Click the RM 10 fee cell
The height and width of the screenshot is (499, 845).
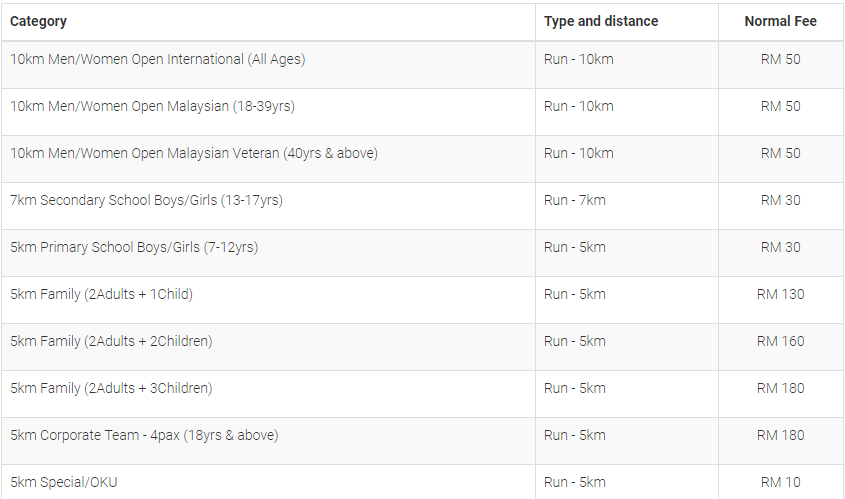click(x=780, y=482)
